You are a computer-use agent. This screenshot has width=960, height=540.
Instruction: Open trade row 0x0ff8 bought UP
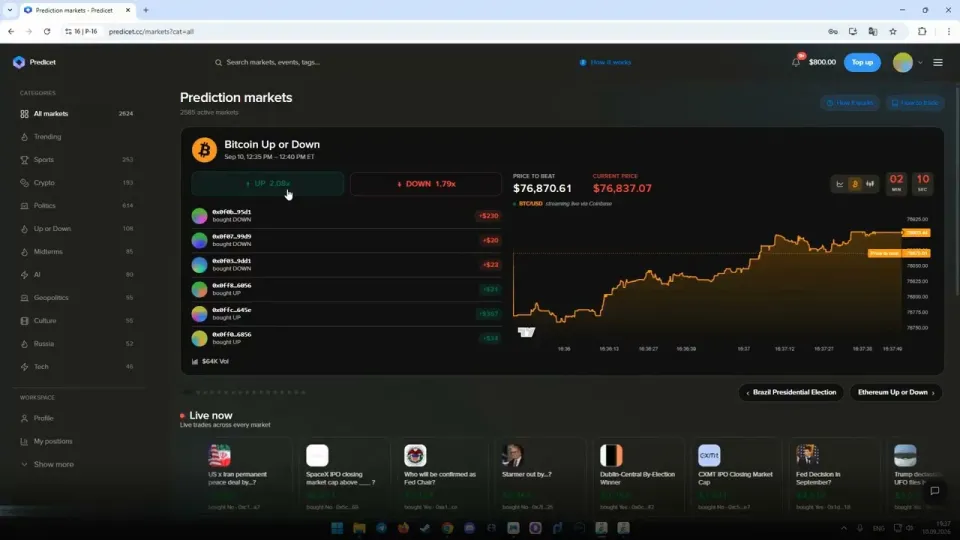[x=347, y=289]
